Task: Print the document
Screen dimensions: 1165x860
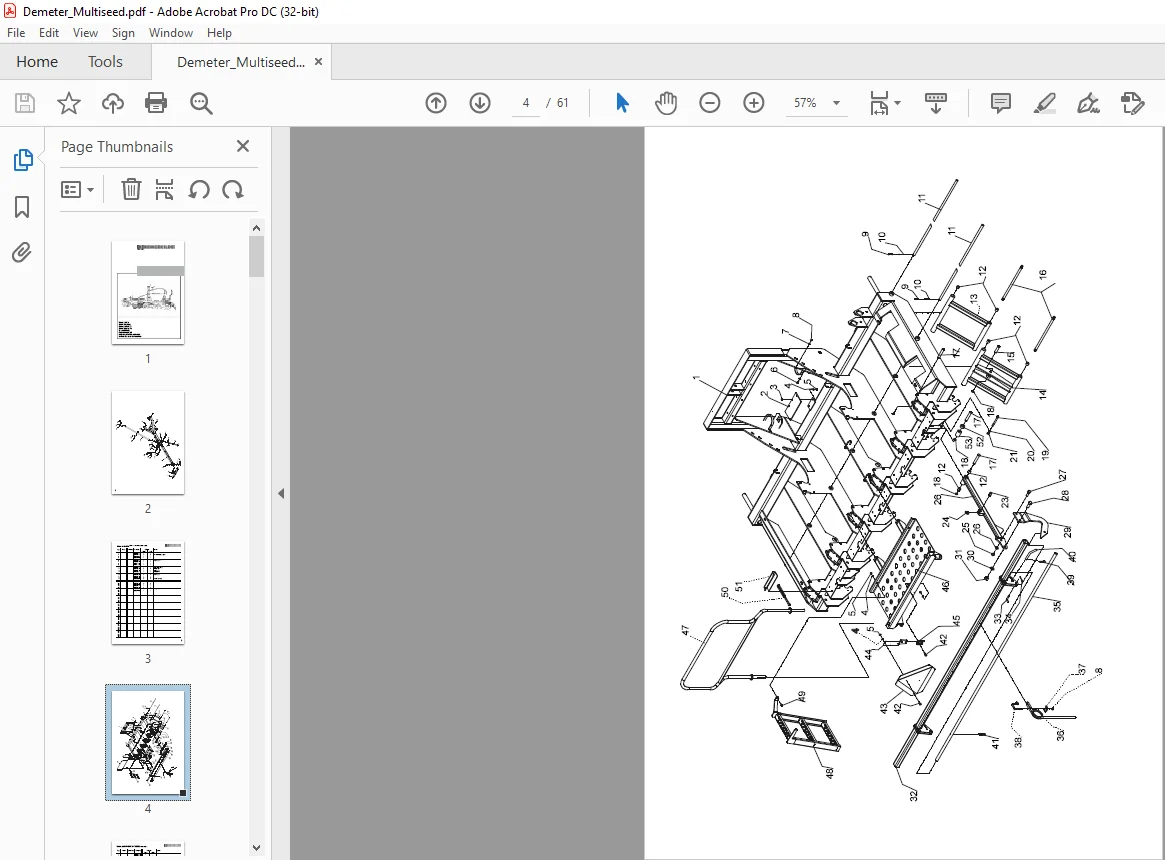Action: click(156, 103)
